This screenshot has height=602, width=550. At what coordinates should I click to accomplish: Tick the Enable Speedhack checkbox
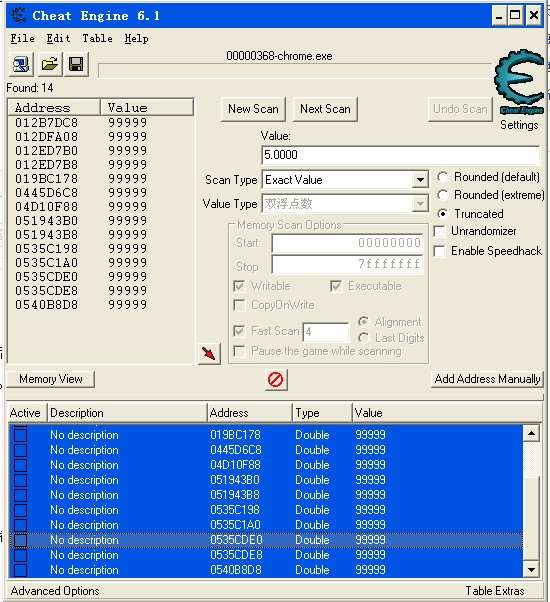point(439,251)
